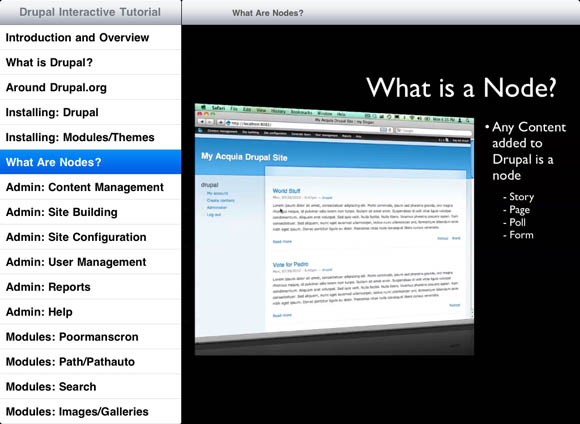Choose Admin: User Management lesson
Screen dimensions: 580x424
(x=90, y=262)
